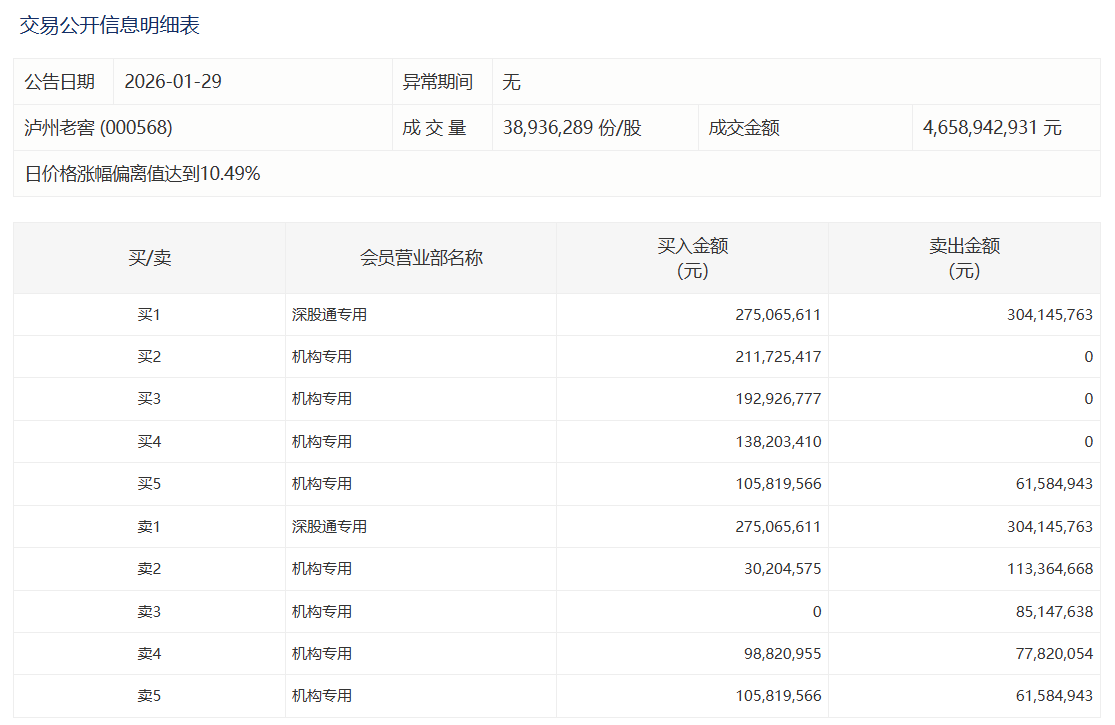Viewport: 1115px width, 725px height.
Task: Click the 买1 row label
Action: tap(149, 315)
